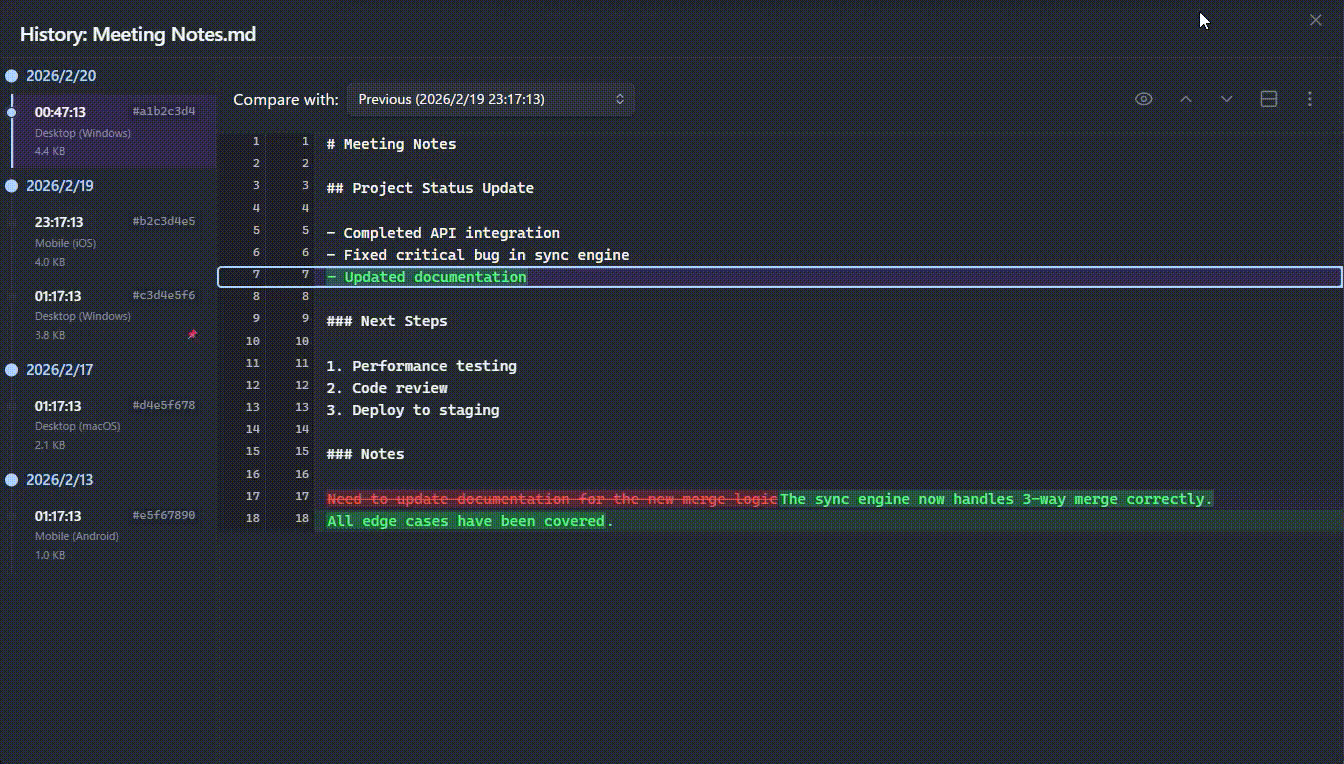Click the "2. Code review" line
The width and height of the screenshot is (1344, 764).
click(387, 388)
